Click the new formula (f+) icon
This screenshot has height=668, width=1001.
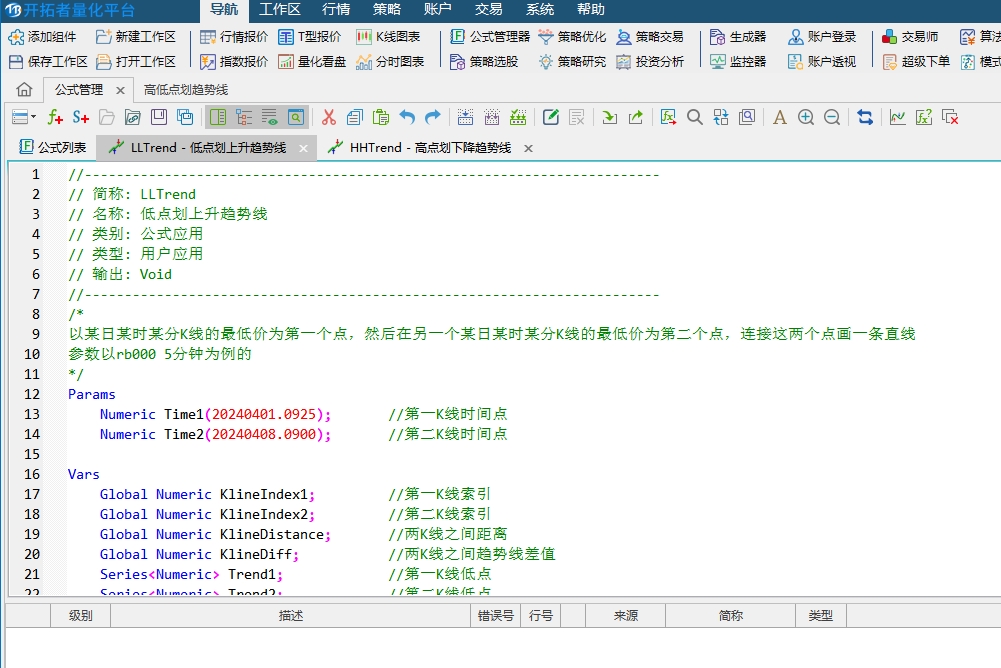[56, 117]
